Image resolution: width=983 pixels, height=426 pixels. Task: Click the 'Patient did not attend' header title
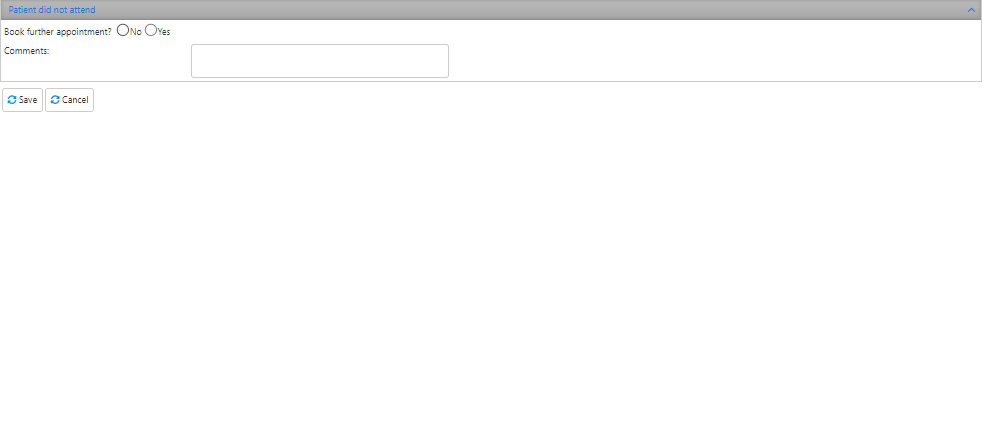[x=52, y=10]
